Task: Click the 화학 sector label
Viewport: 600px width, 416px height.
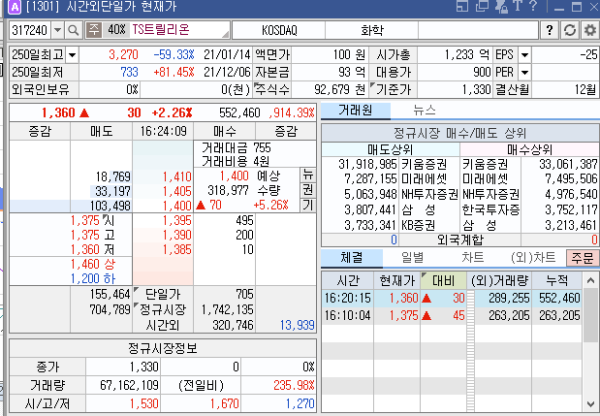Action: (372, 30)
